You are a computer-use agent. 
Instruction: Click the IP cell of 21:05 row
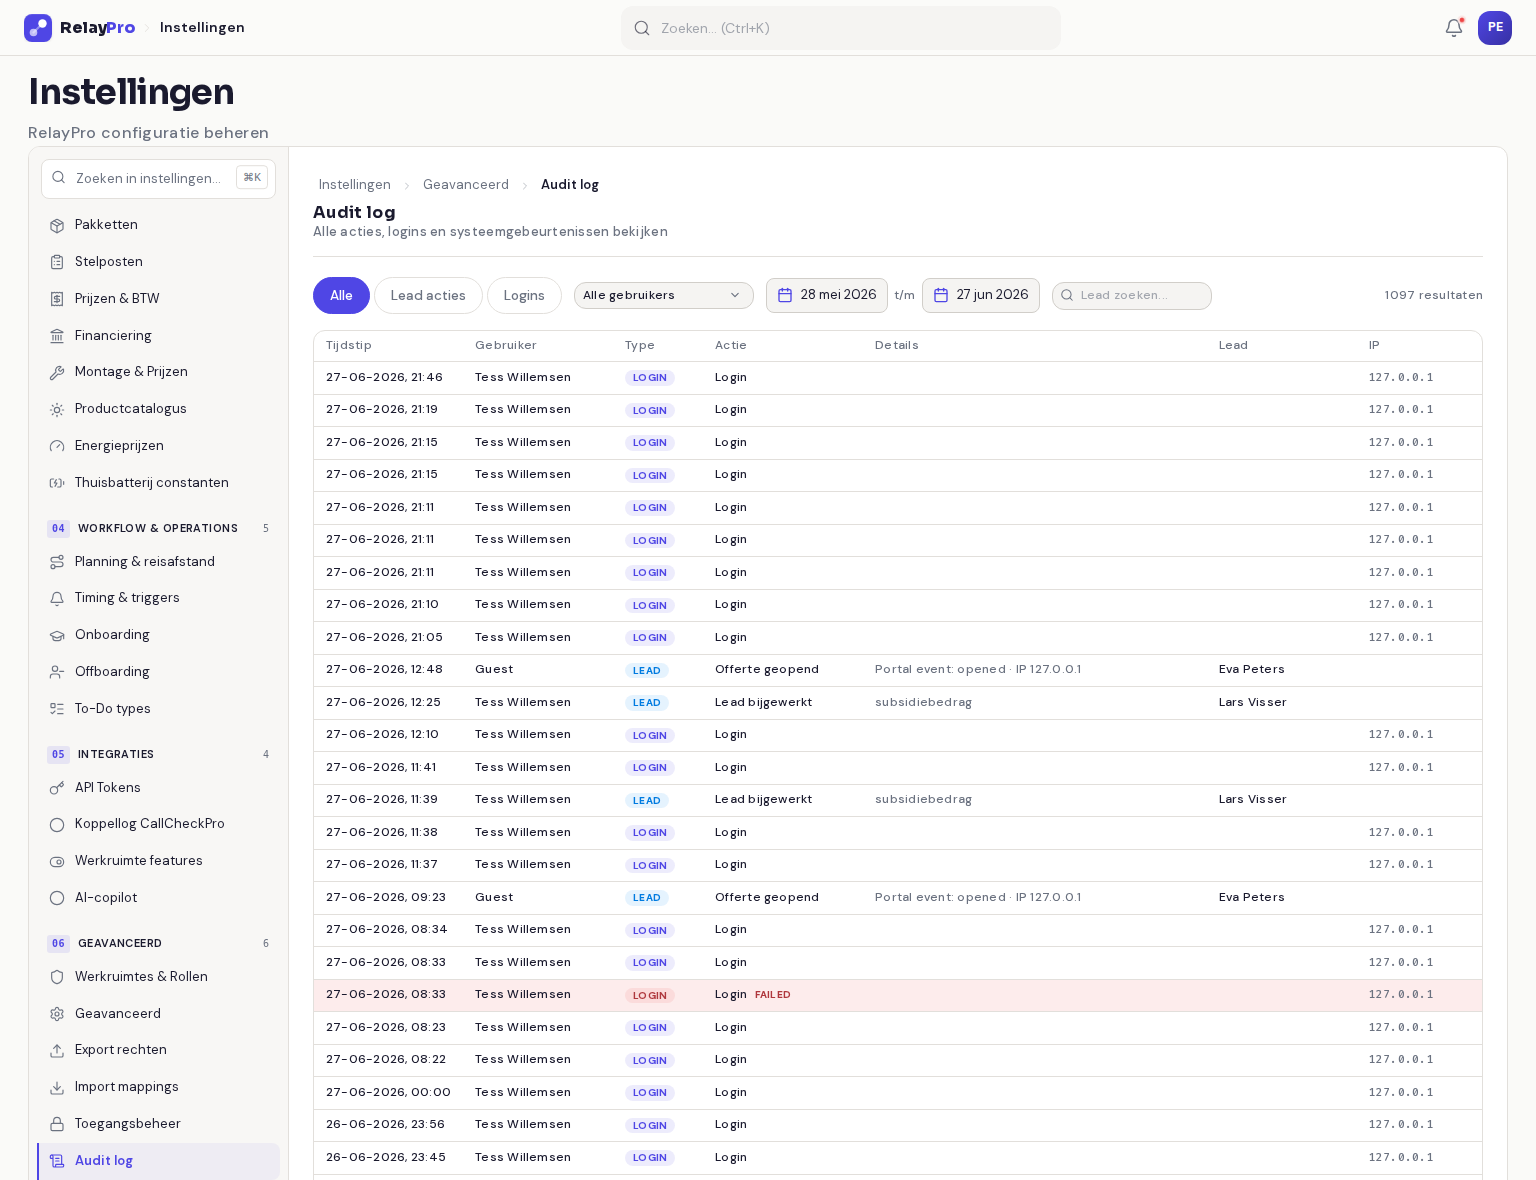click(x=1401, y=638)
